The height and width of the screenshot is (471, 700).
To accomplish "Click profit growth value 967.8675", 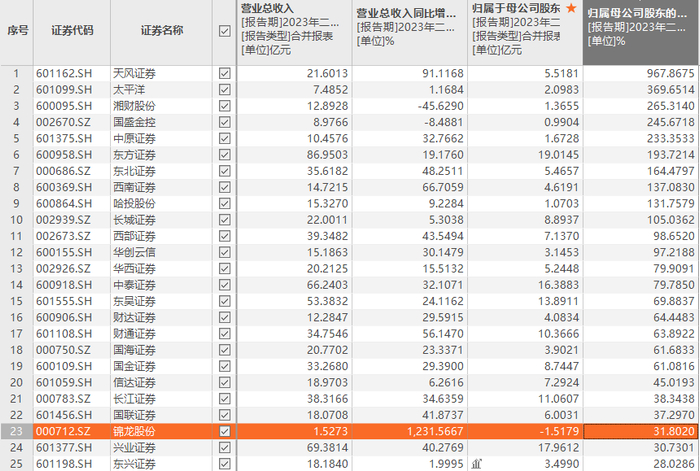I will (x=671, y=73).
